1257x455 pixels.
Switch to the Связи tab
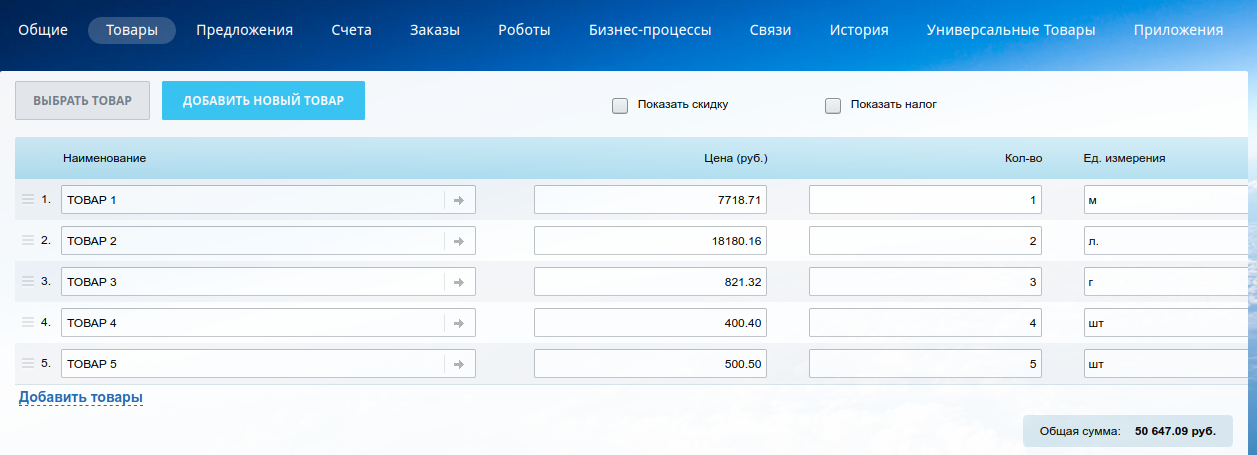point(770,30)
